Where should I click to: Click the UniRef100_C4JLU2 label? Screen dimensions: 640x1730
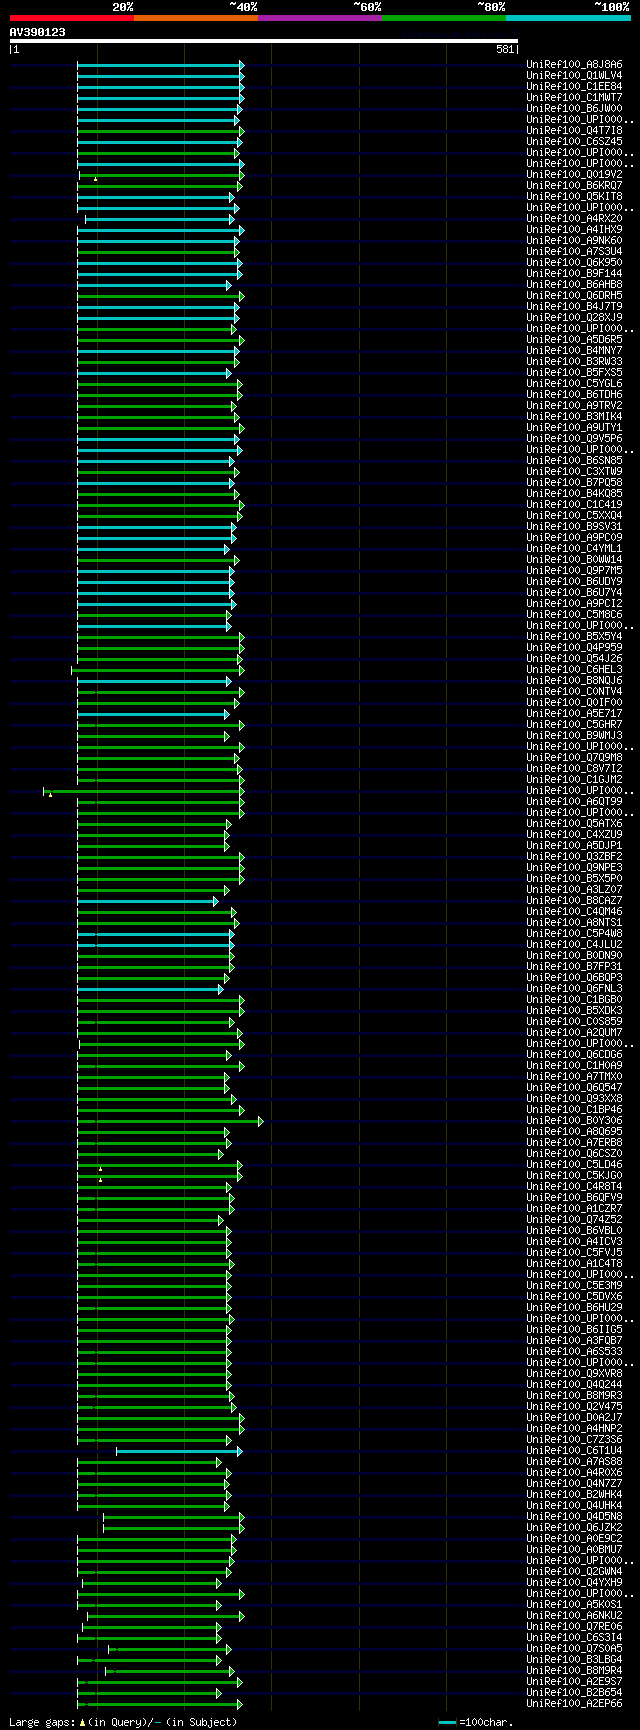pyautogui.click(x=574, y=945)
